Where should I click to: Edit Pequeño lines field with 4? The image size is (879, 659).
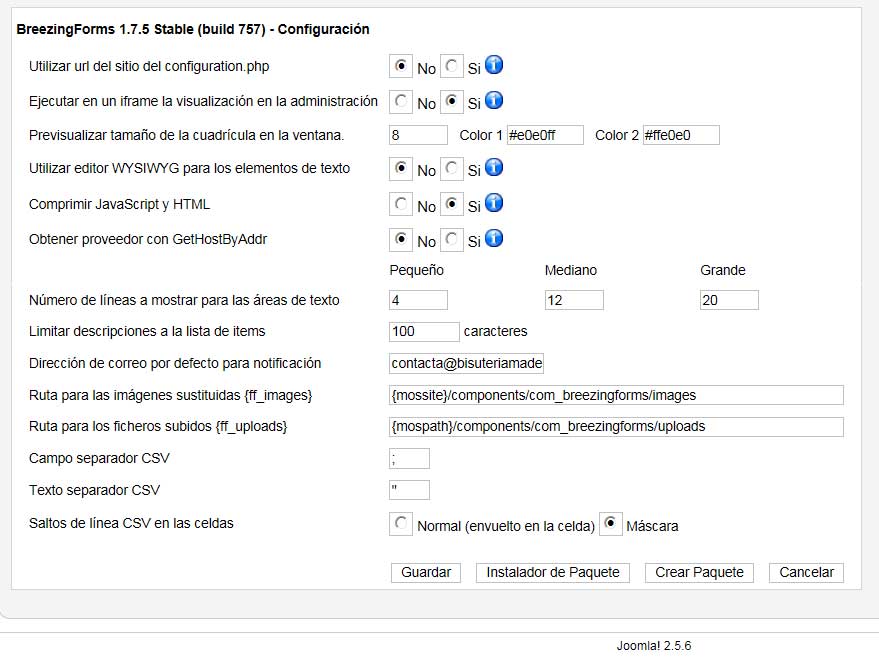(418, 300)
